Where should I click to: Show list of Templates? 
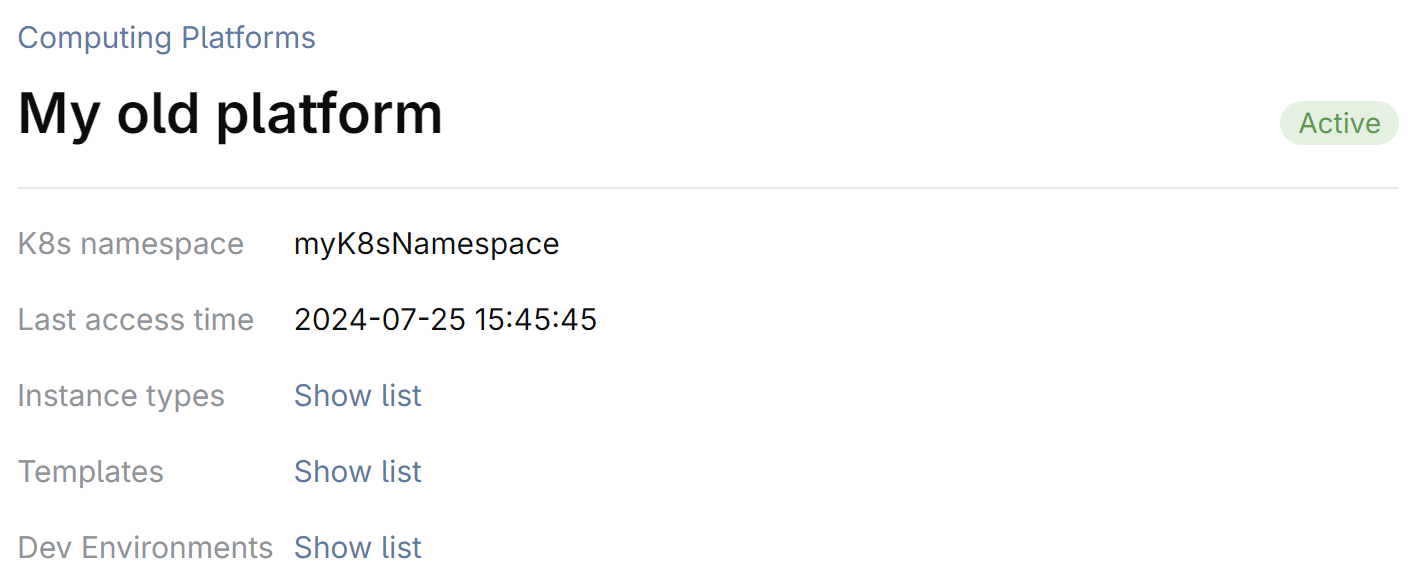tap(358, 472)
